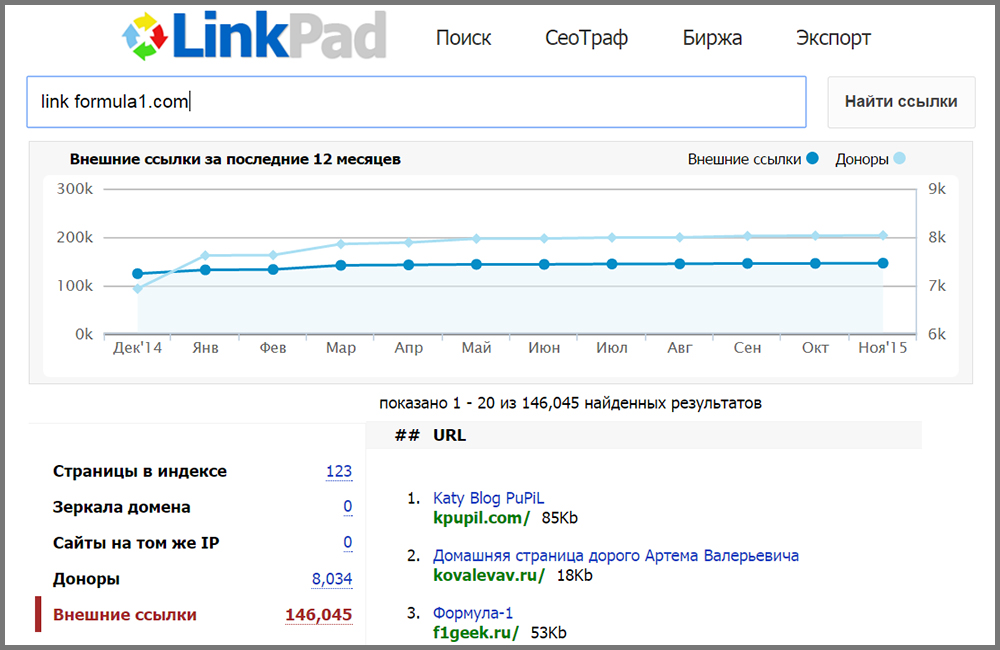Click the LinkPad logo
Screen dimensions: 1000x650
253,36
